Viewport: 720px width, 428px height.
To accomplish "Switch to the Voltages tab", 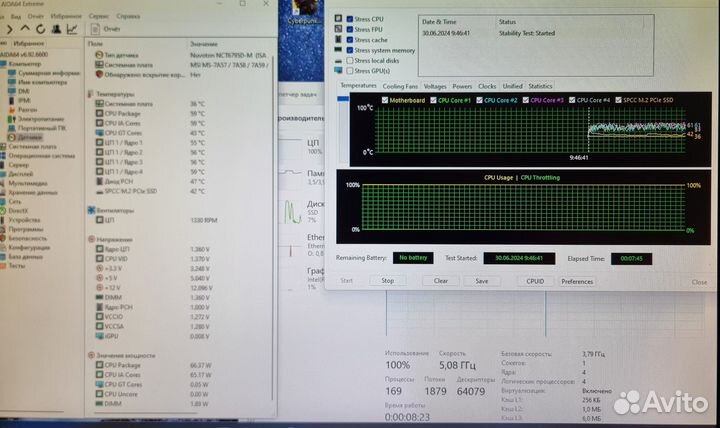I will point(435,86).
